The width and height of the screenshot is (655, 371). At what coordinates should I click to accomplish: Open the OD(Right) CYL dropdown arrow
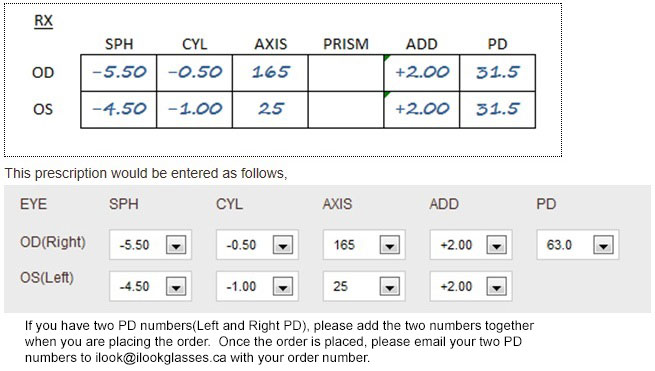[x=283, y=245]
